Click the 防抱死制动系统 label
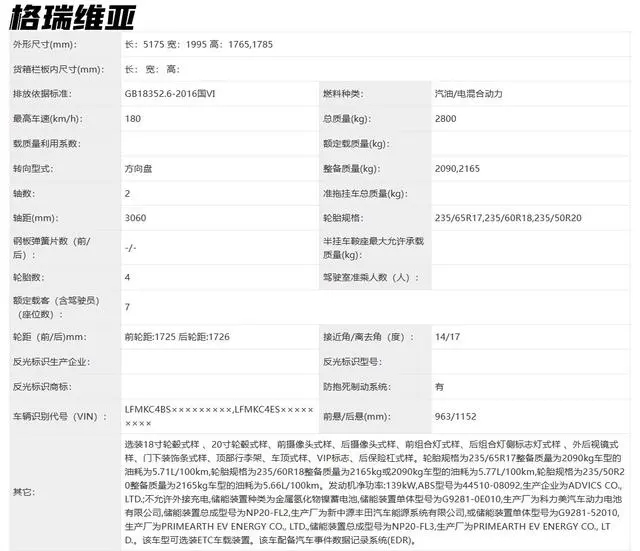The image size is (640, 551). 357,387
